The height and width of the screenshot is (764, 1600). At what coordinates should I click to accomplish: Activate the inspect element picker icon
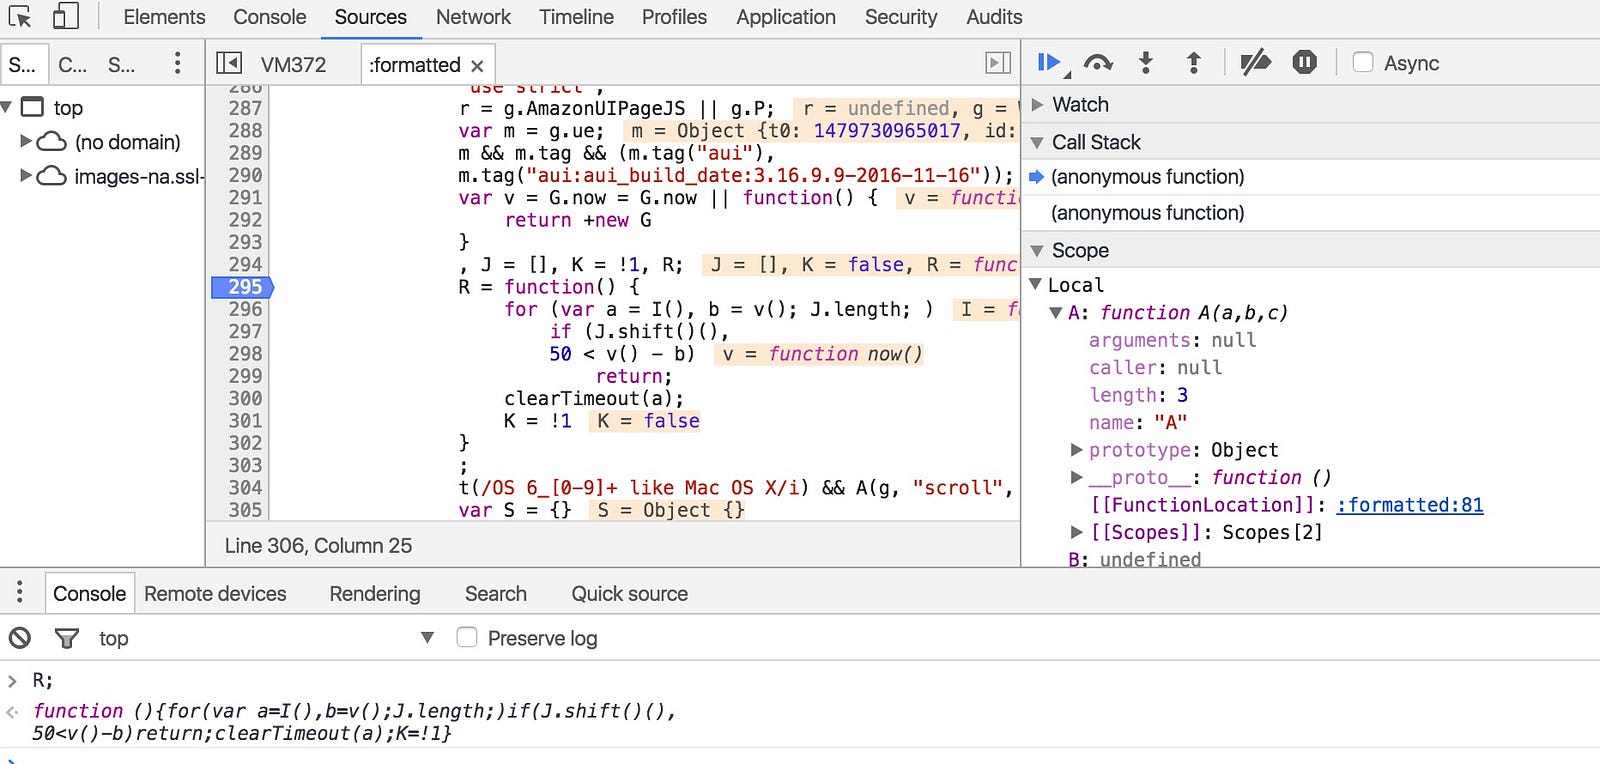[x=20, y=17]
